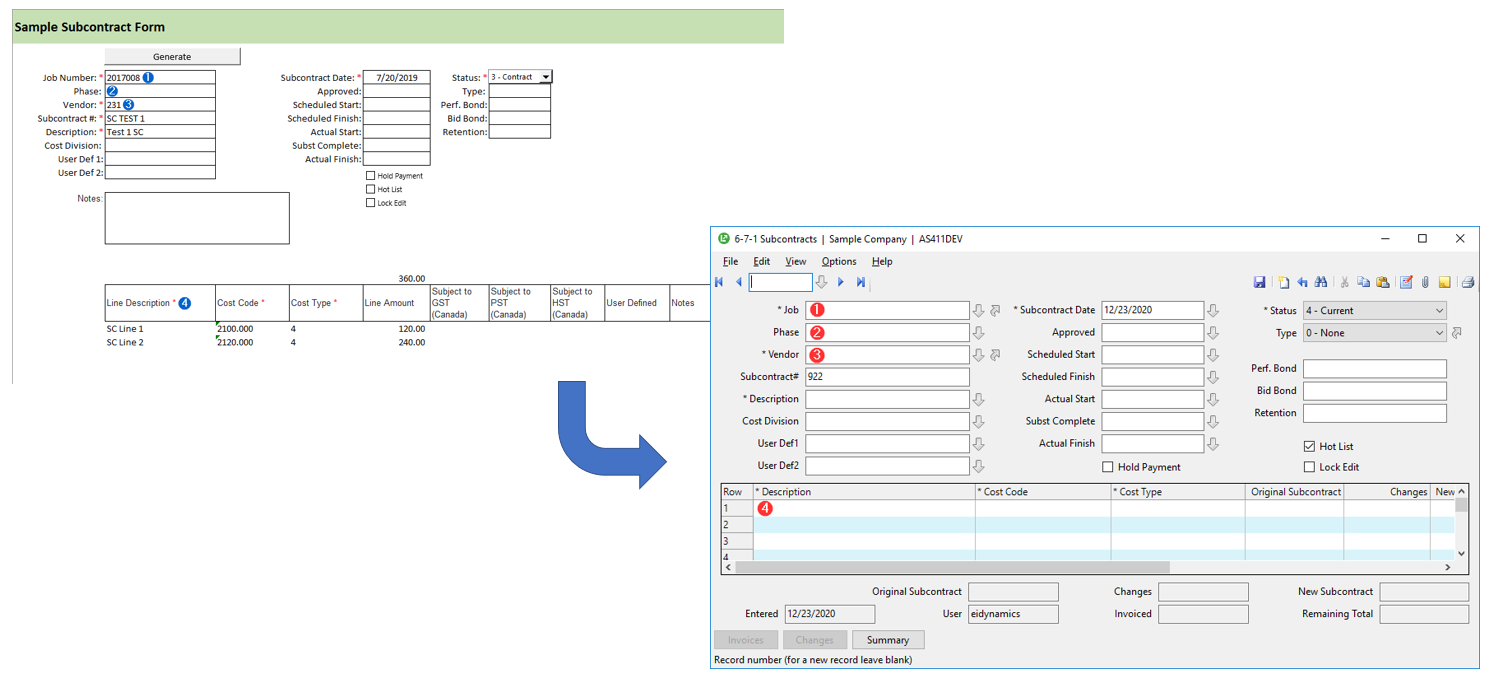Check Hold Payment in Subcontracts window

coord(1108,467)
